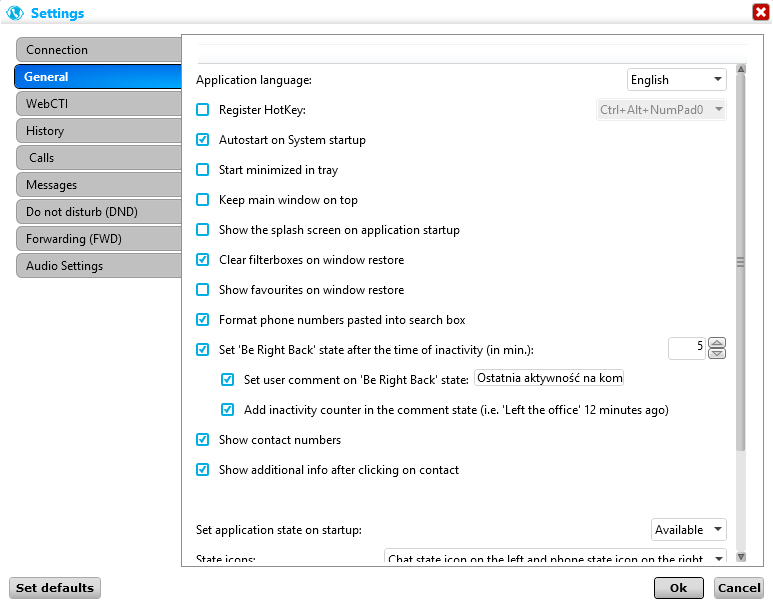This screenshot has height=607, width=773.
Task: Click the scrollbar up arrow
Action: pyautogui.click(x=741, y=70)
